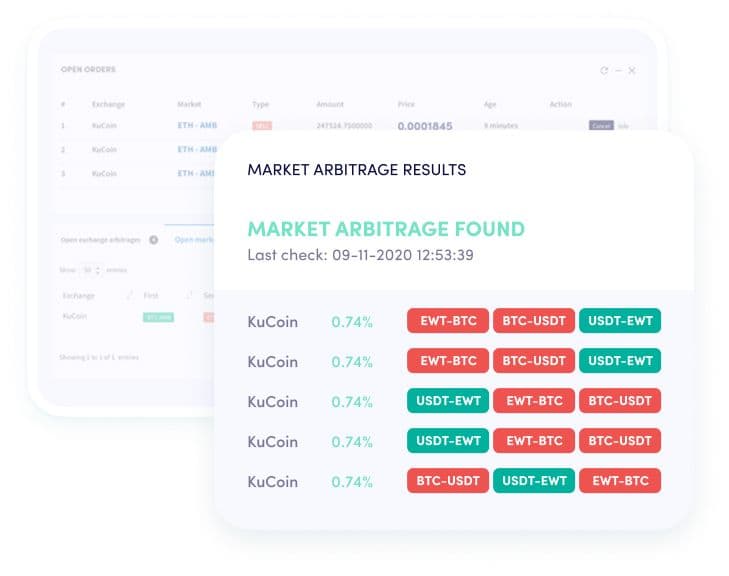Select 0.74% profit in the first result row

352,322
